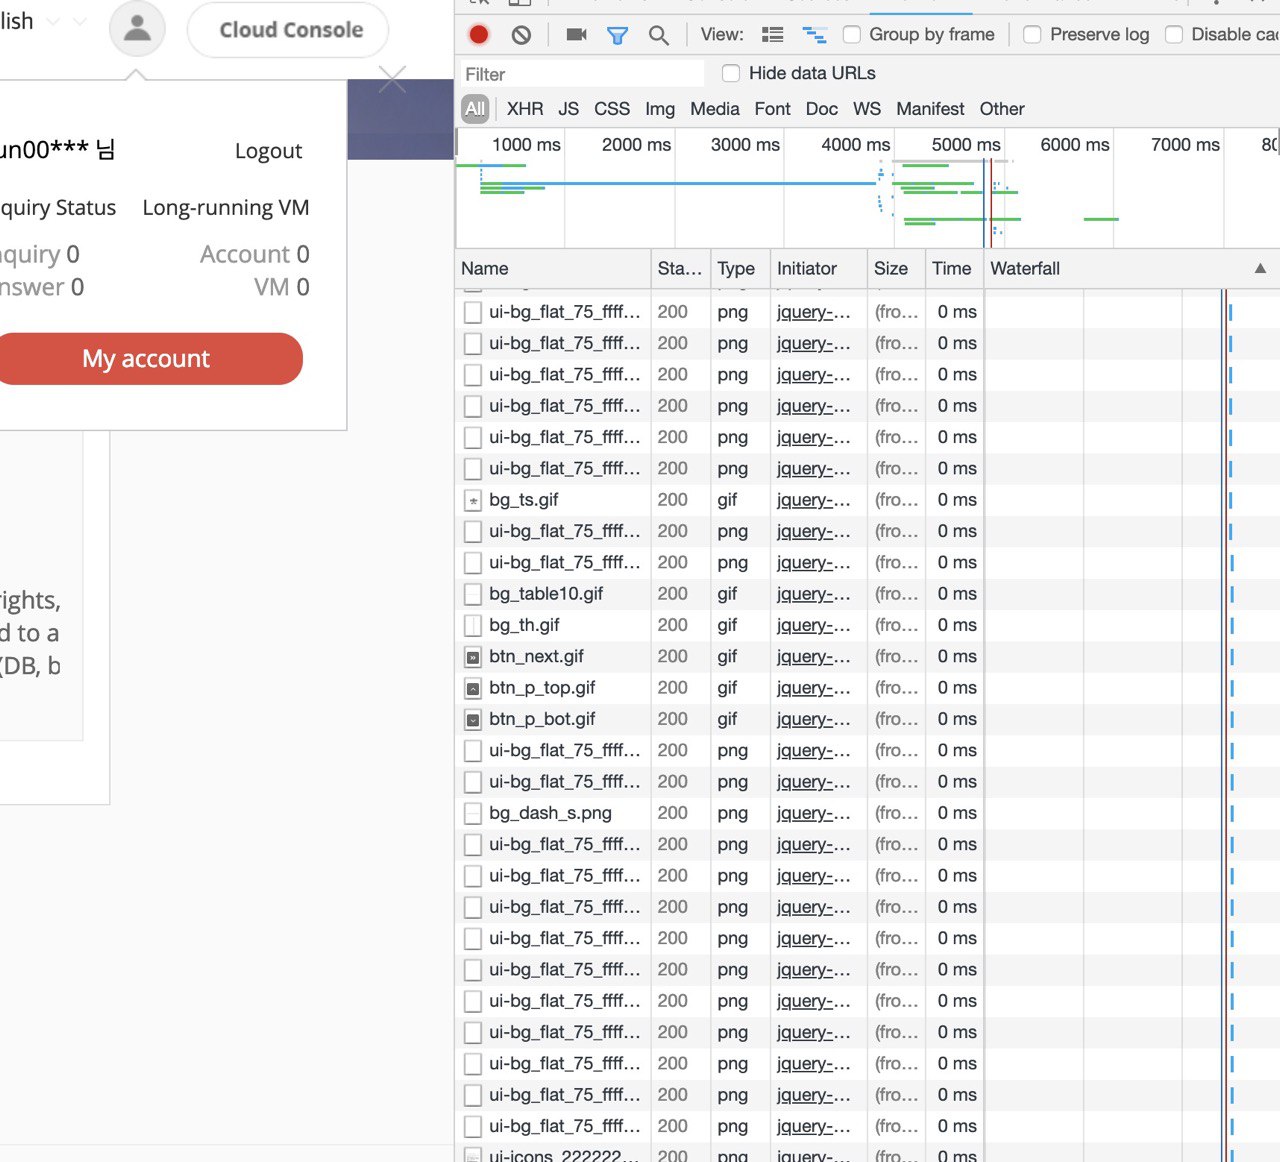Click the user profile avatar icon
This screenshot has height=1162, width=1280.
coord(137,29)
